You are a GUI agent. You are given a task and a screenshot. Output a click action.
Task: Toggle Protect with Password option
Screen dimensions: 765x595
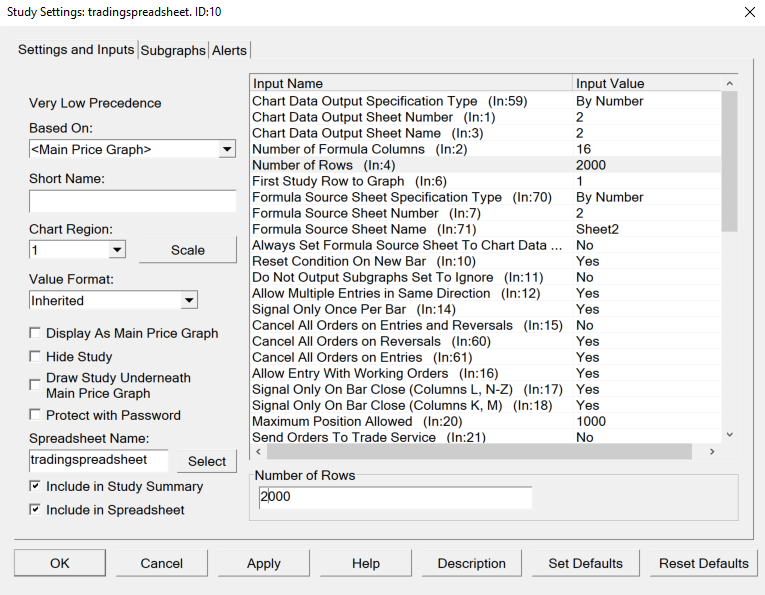[37, 415]
